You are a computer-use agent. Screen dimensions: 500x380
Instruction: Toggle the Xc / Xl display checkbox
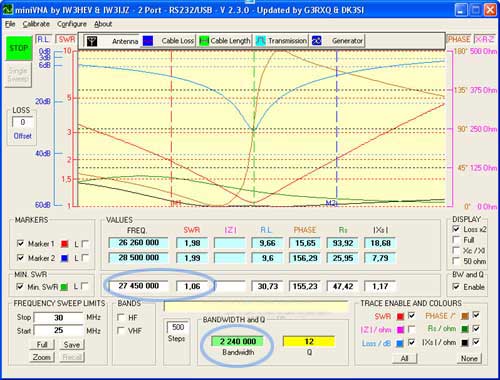point(456,250)
